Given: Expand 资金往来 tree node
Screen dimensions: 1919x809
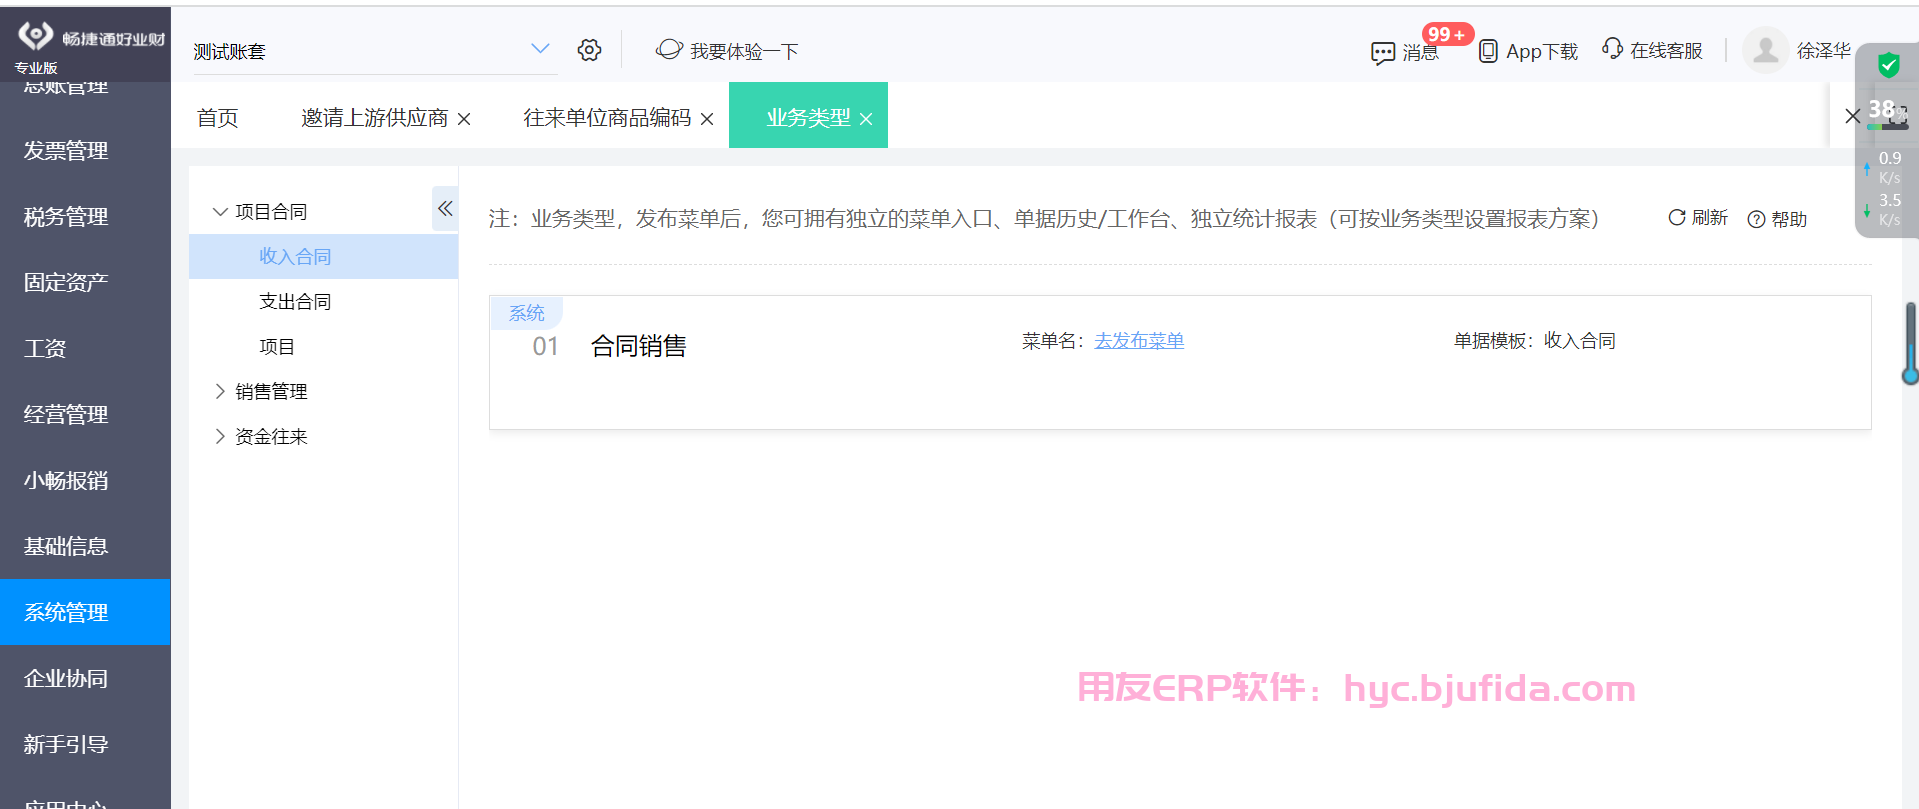Looking at the screenshot, I should point(220,436).
